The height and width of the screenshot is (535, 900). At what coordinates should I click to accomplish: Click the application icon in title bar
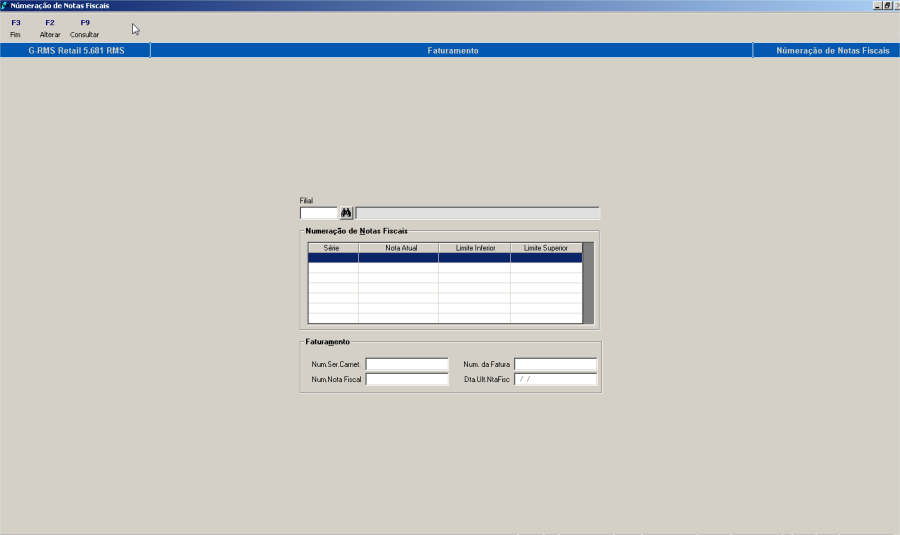5,5
